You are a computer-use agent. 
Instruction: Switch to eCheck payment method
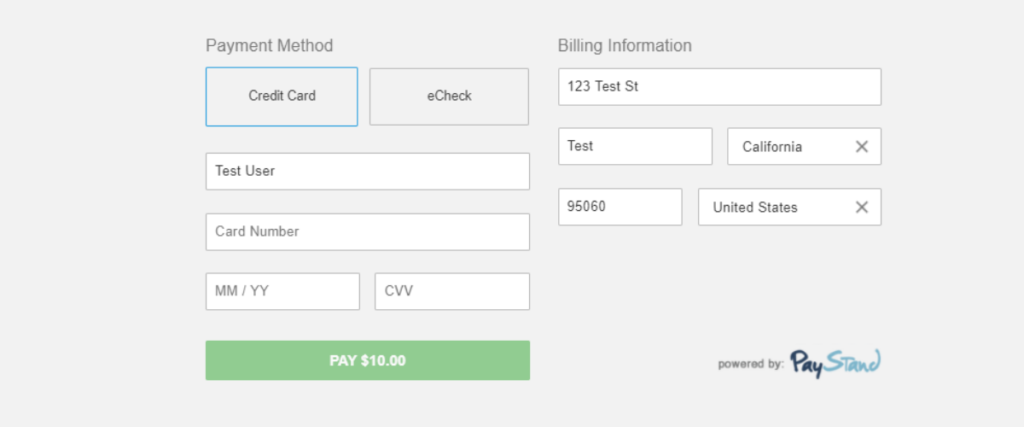pos(449,96)
